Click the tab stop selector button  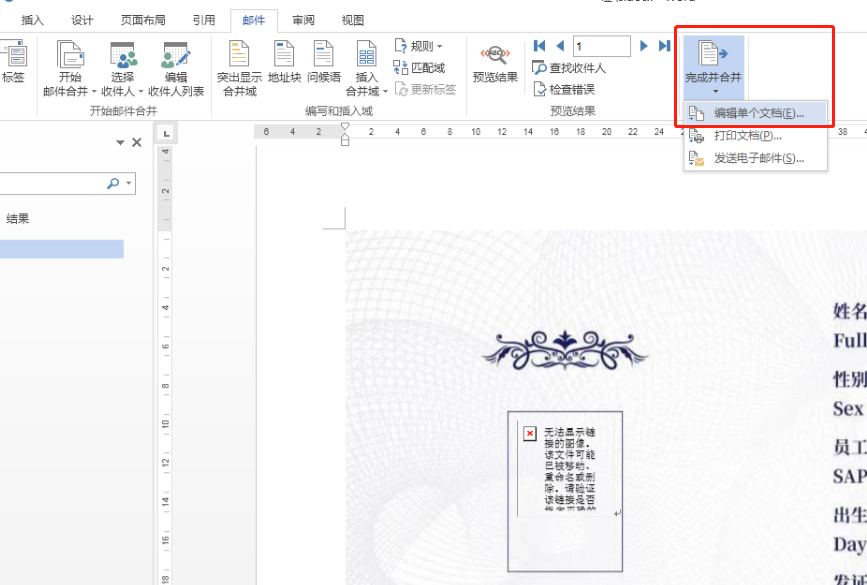pos(166,133)
